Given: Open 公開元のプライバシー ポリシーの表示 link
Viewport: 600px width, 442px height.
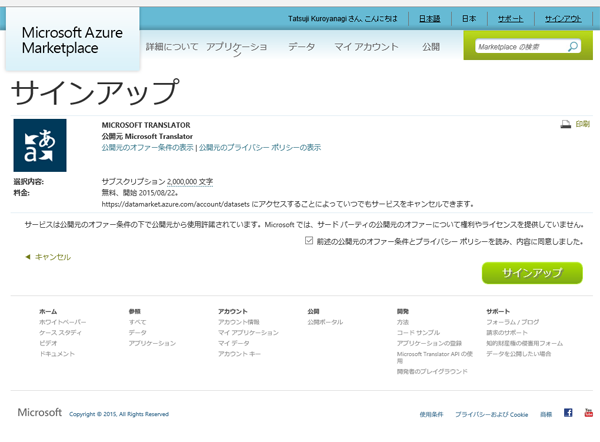Looking at the screenshot, I should point(260,147).
